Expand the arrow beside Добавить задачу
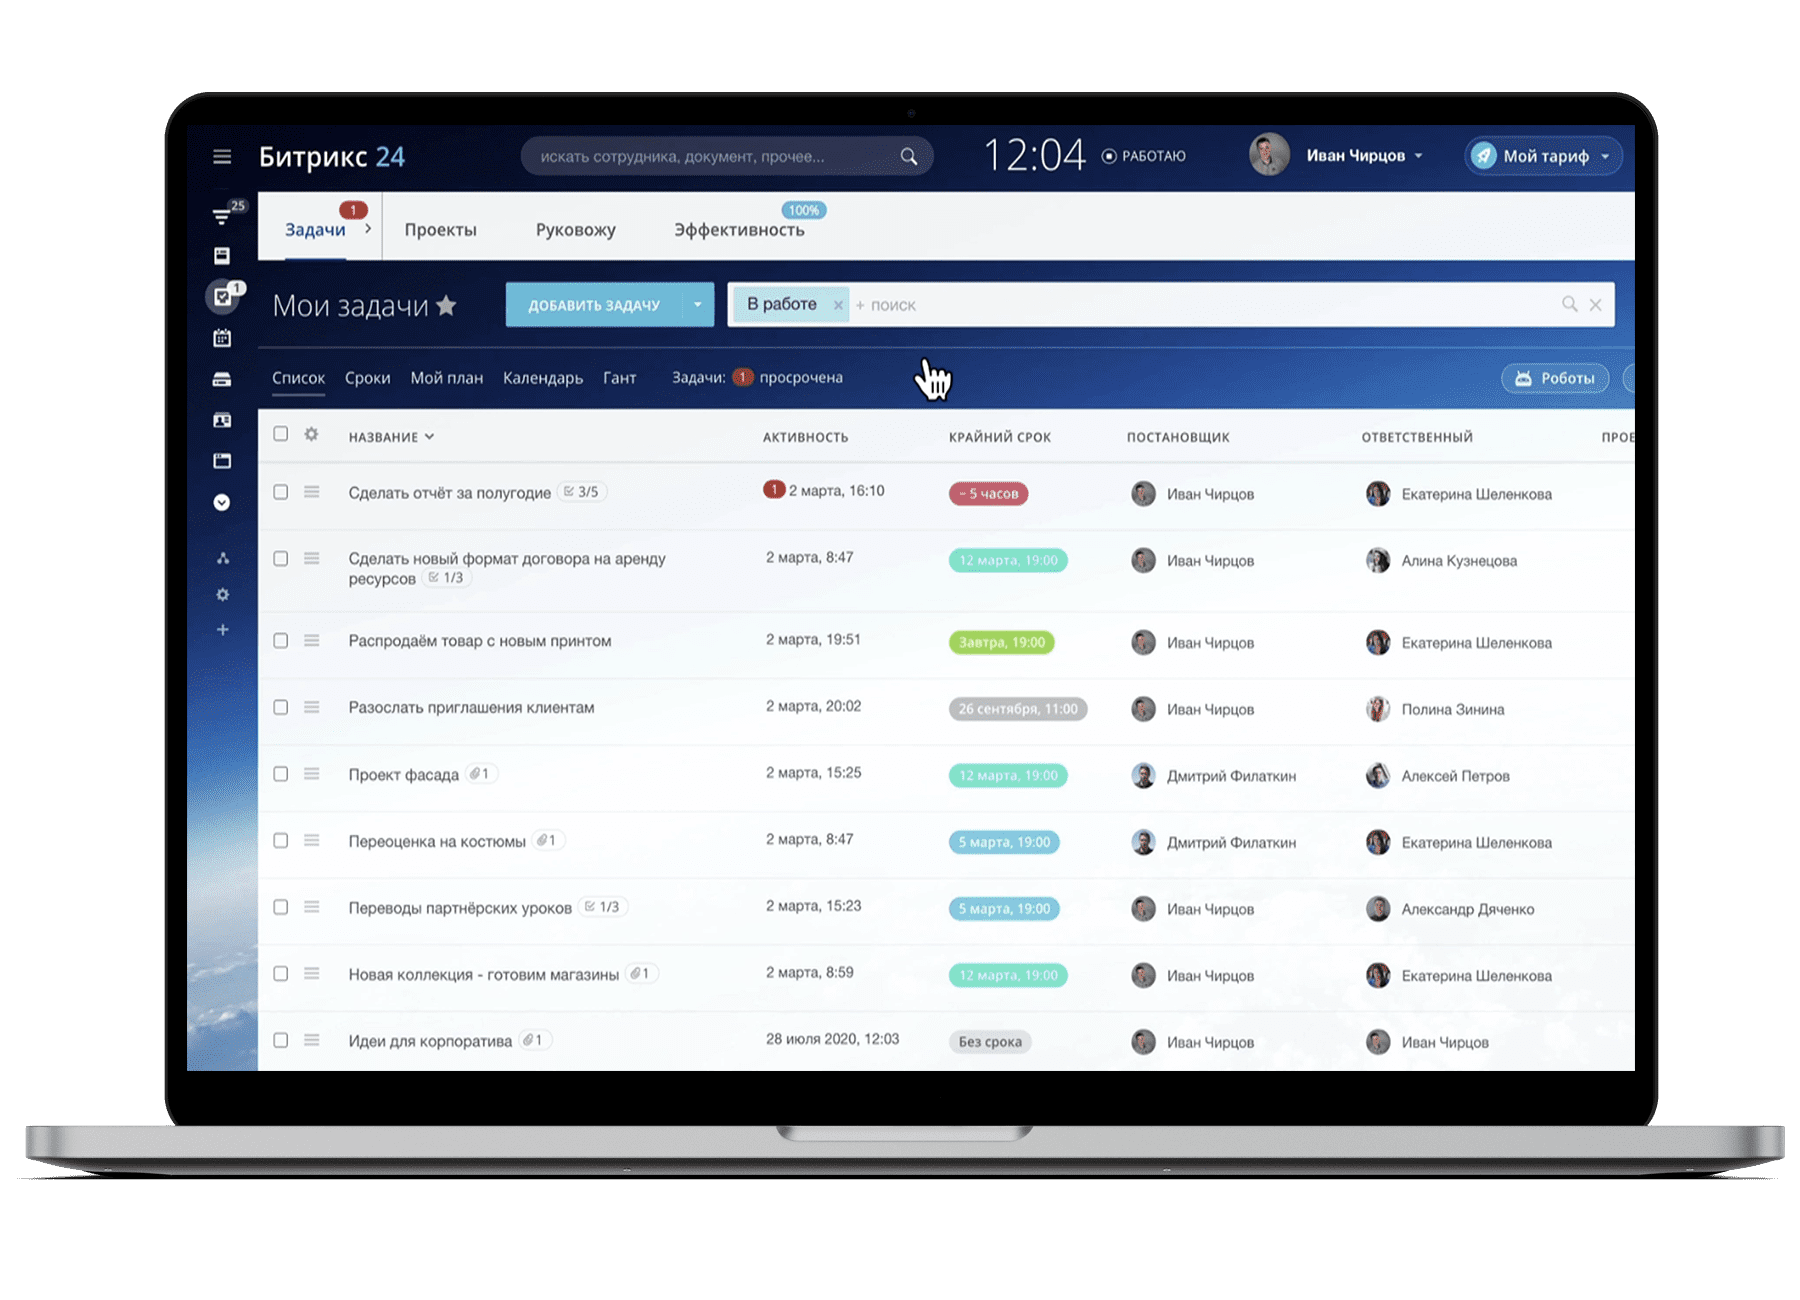 coord(698,305)
